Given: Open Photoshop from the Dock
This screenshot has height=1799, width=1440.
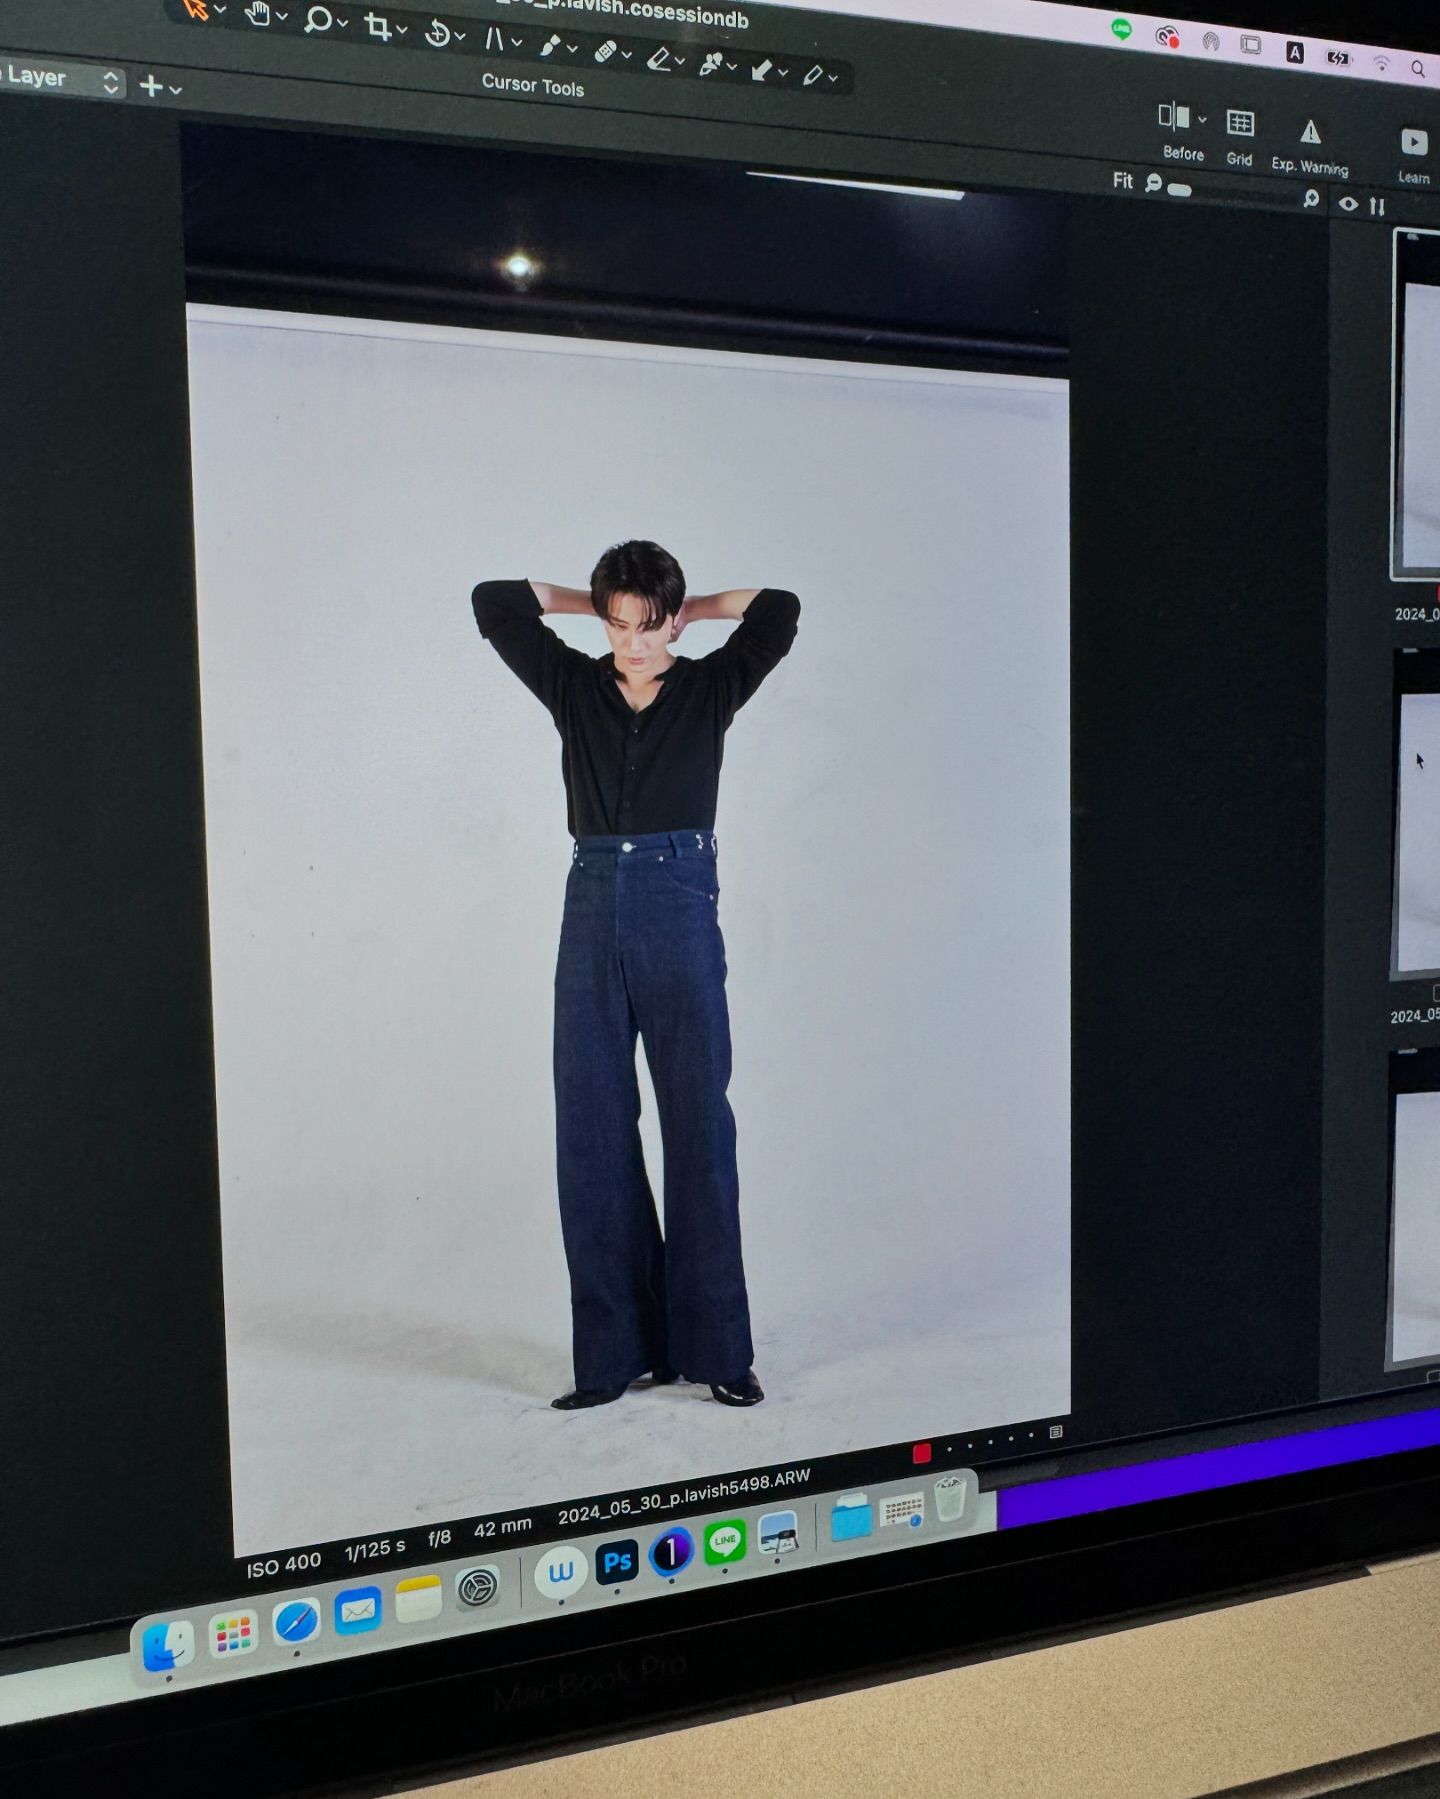Looking at the screenshot, I should point(617,1561).
